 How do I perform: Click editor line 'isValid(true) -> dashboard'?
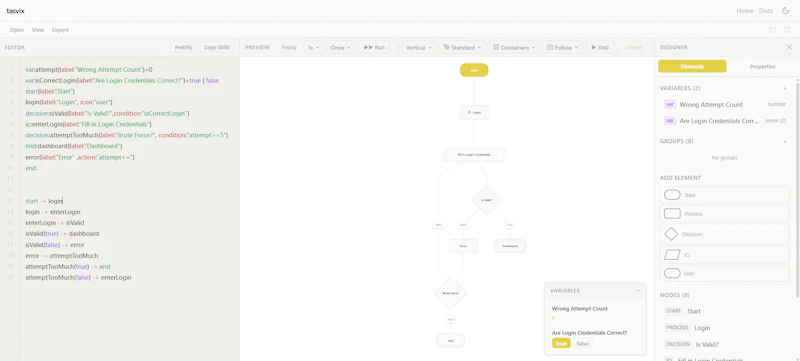click(62, 234)
